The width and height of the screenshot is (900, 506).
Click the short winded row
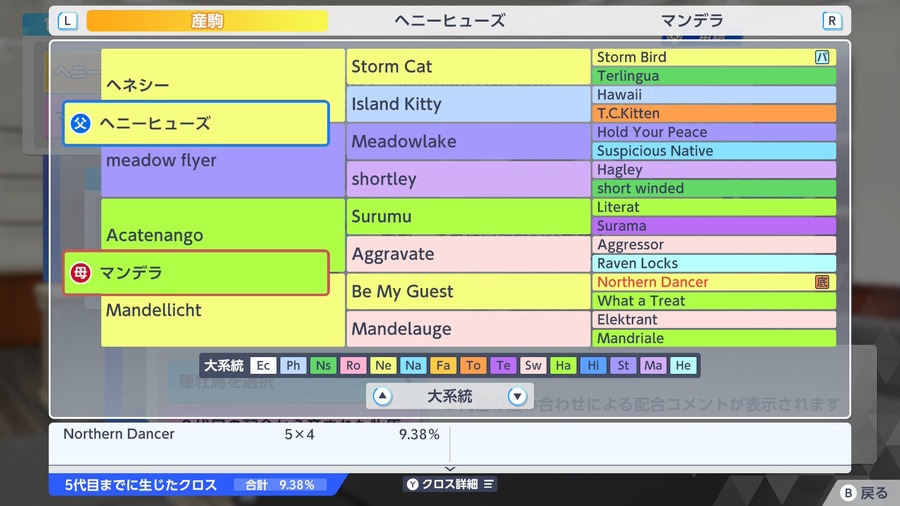coord(714,188)
